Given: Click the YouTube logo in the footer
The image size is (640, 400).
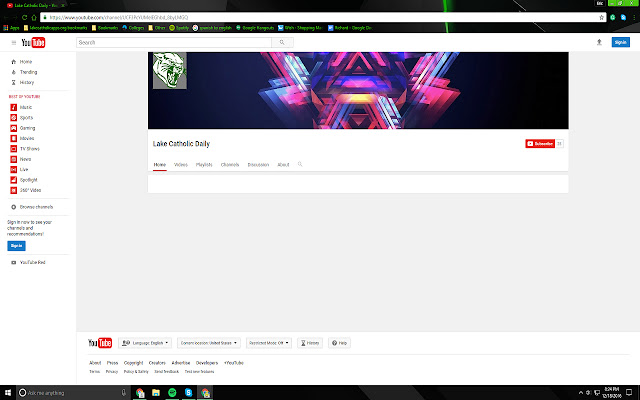Looking at the screenshot, I should pyautogui.click(x=100, y=343).
